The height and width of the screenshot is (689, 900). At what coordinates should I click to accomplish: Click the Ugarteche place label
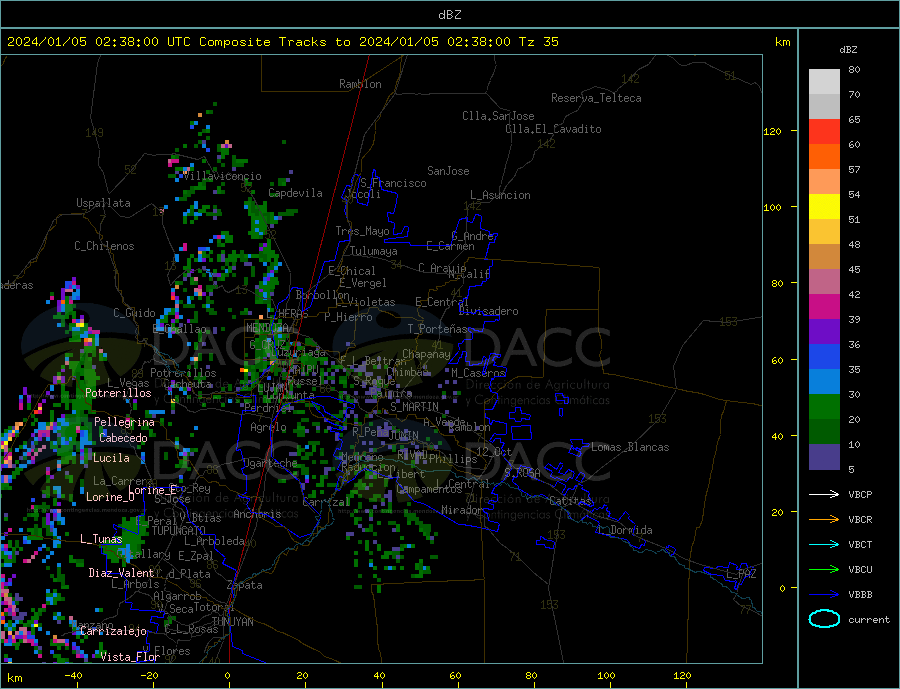click(x=270, y=463)
